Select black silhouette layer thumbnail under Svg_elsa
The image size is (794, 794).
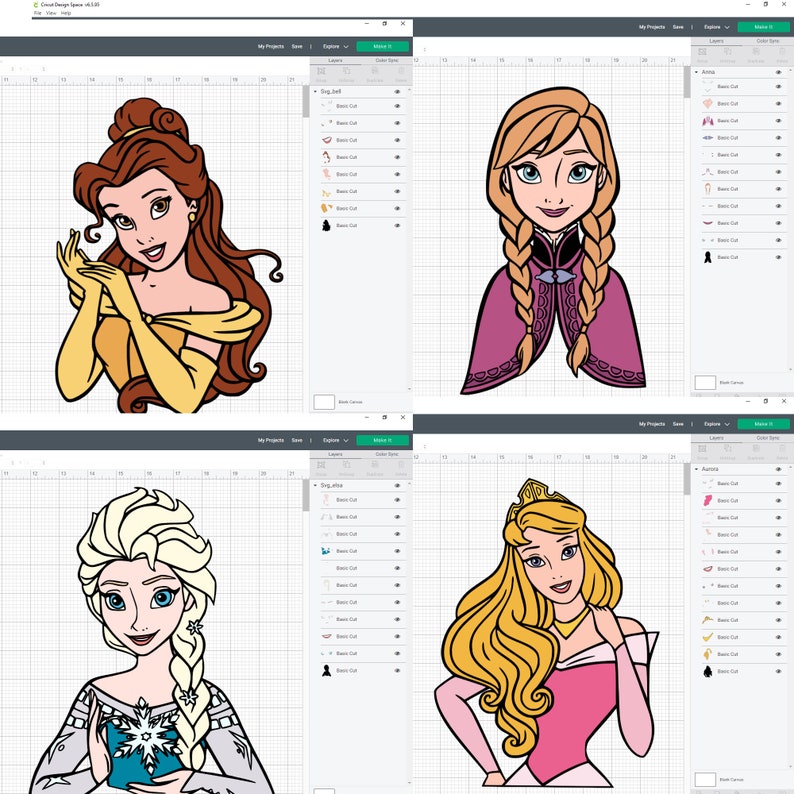327,670
